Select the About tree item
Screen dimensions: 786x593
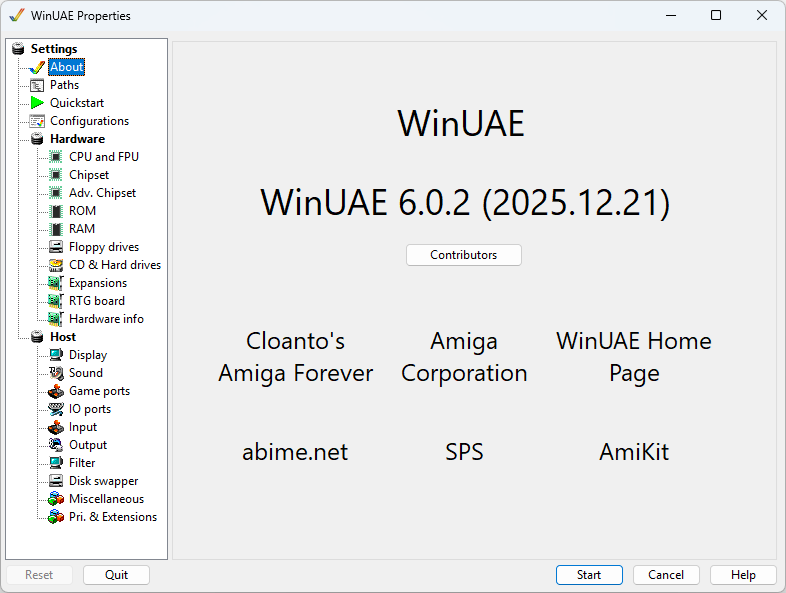click(x=67, y=67)
